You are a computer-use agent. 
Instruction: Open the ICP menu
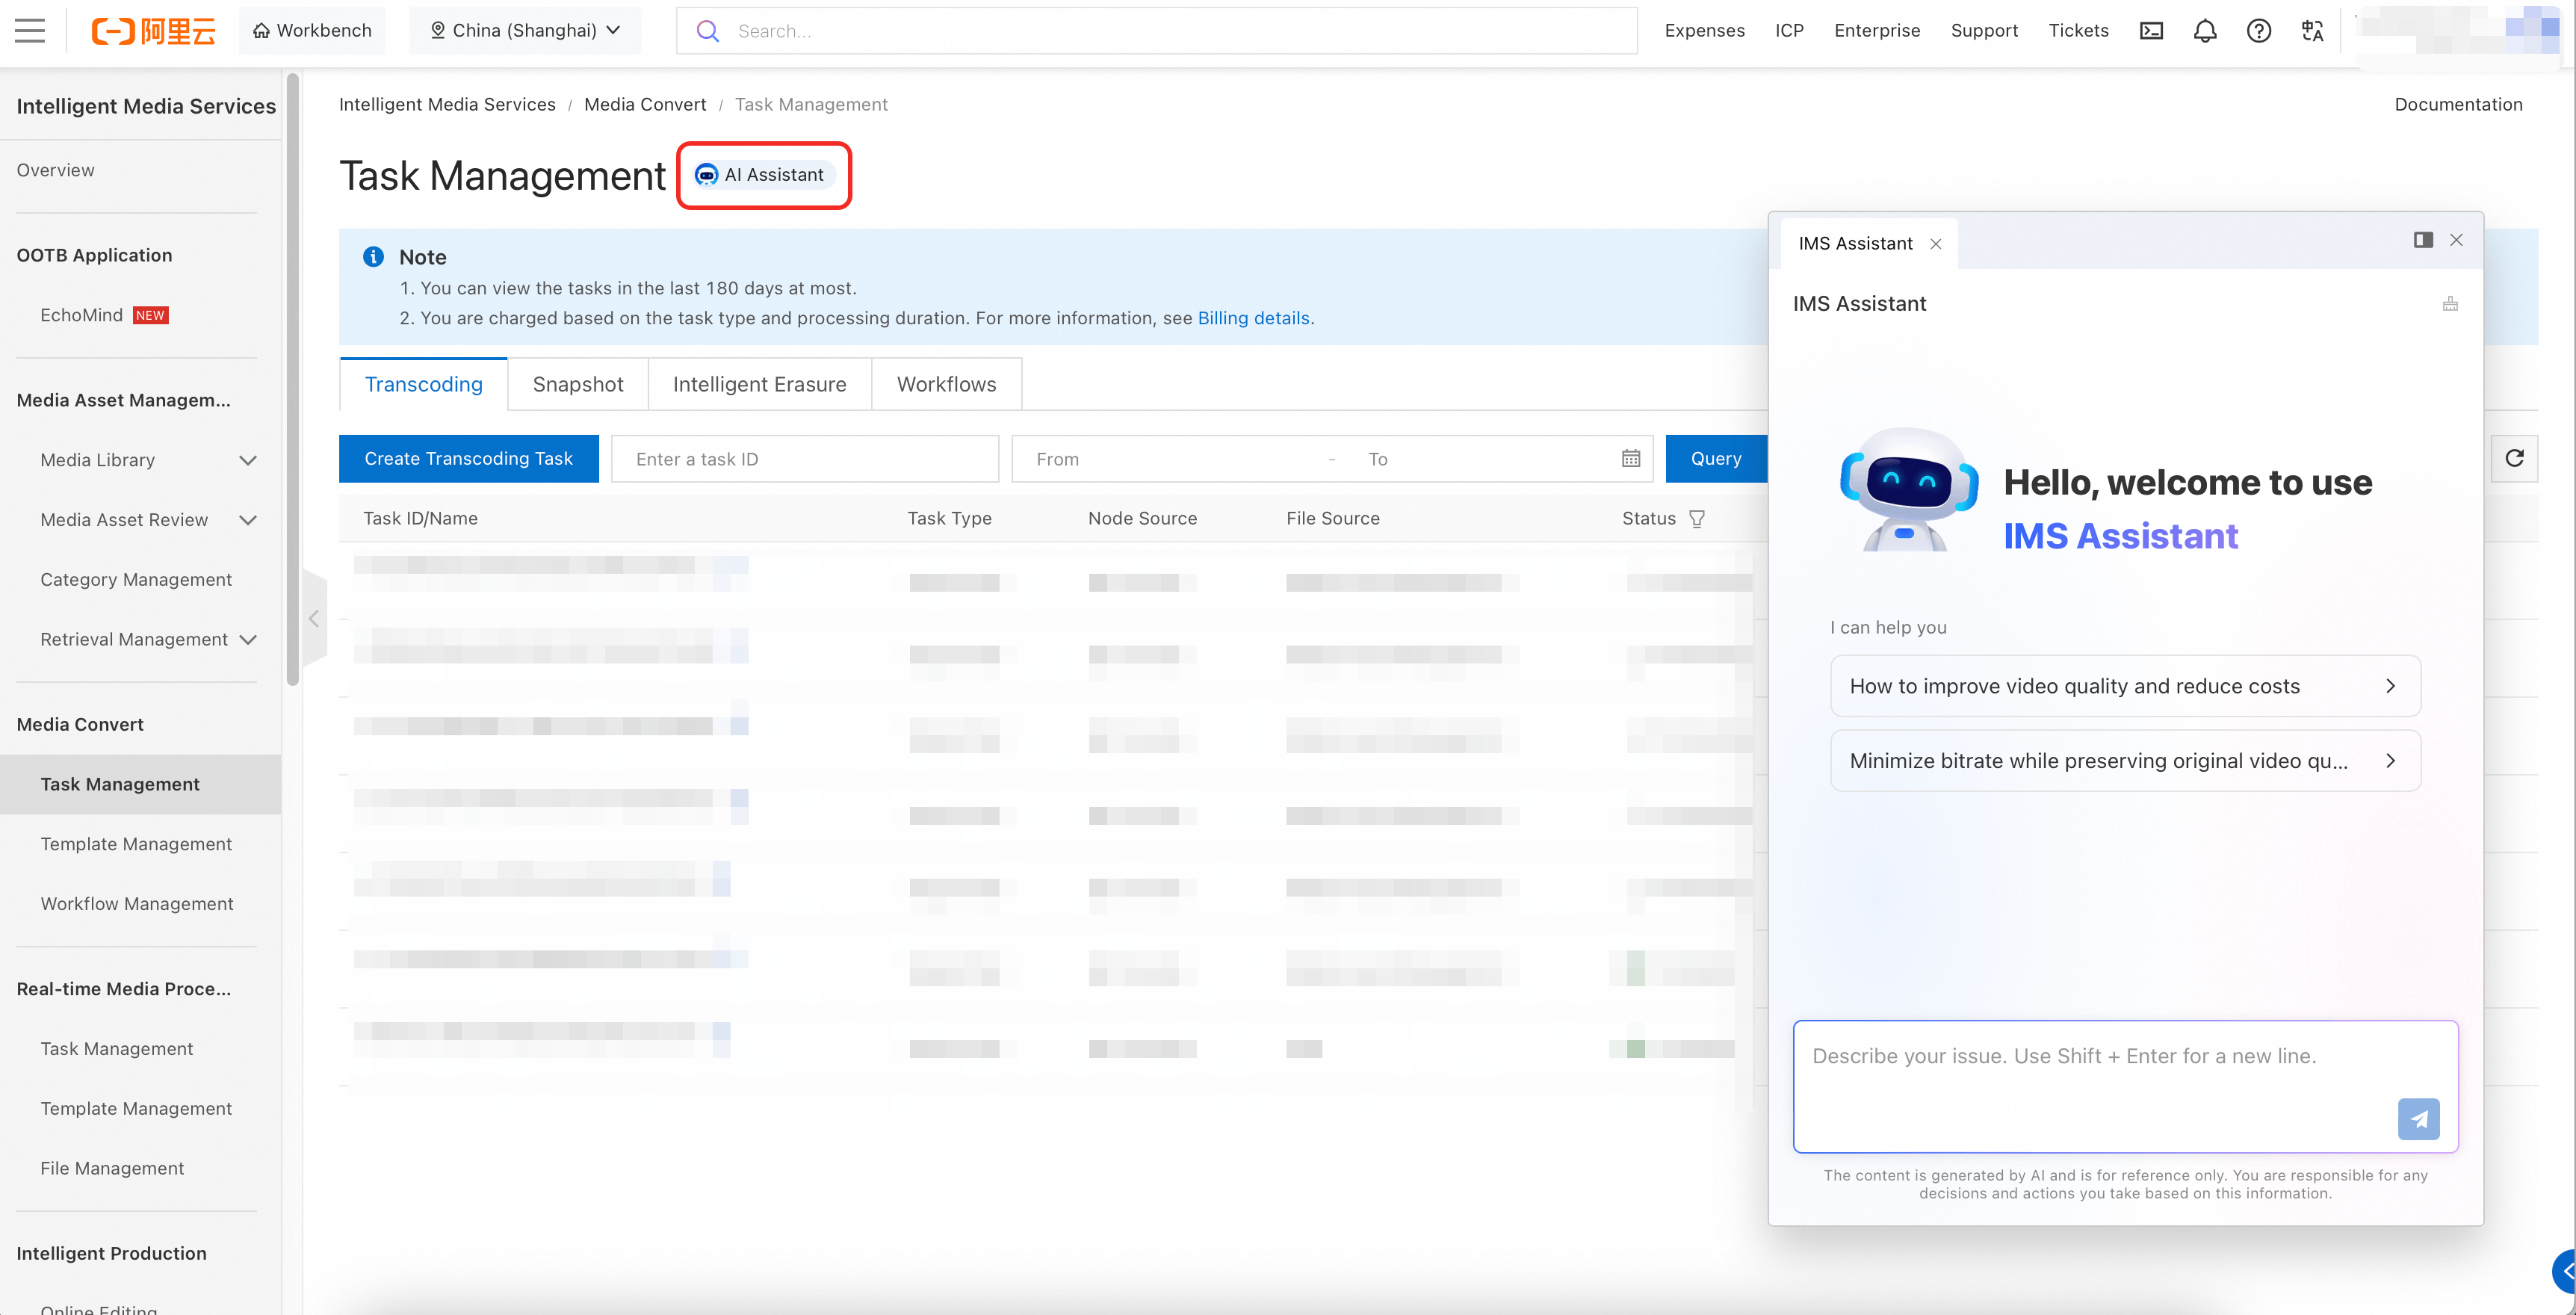point(1789,31)
